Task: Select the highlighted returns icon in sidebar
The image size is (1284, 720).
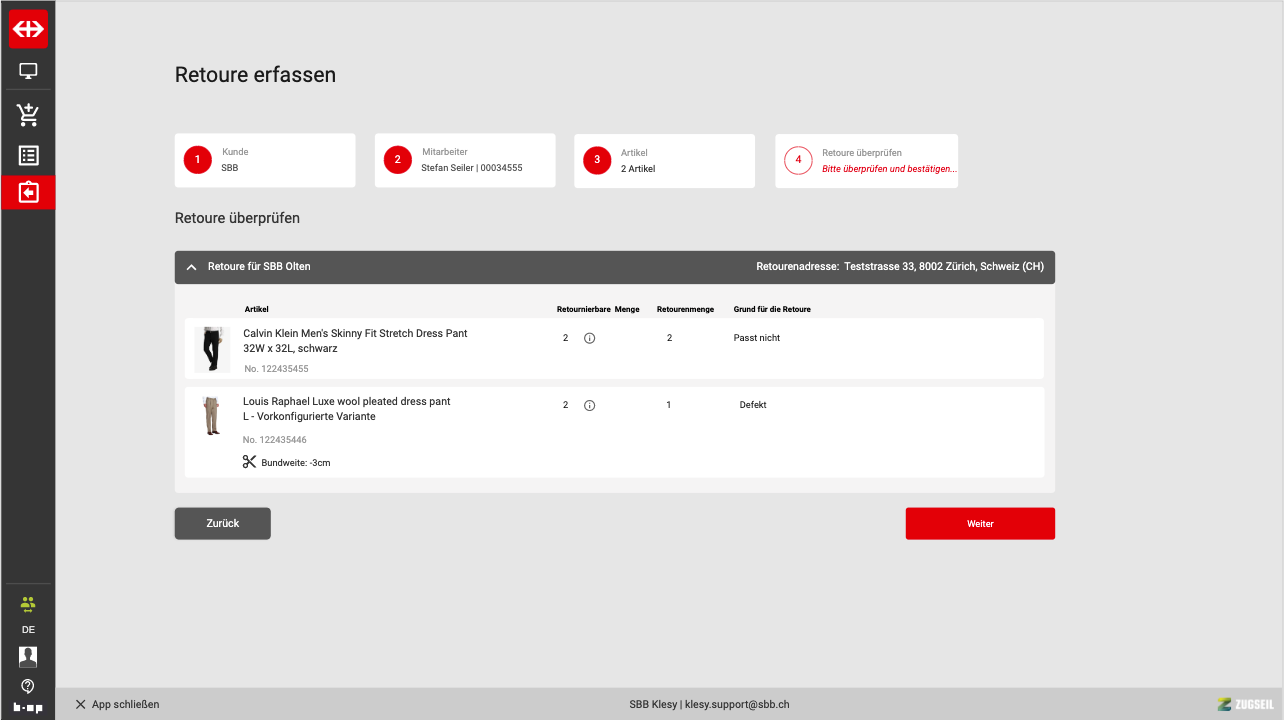Action: pyautogui.click(x=28, y=192)
